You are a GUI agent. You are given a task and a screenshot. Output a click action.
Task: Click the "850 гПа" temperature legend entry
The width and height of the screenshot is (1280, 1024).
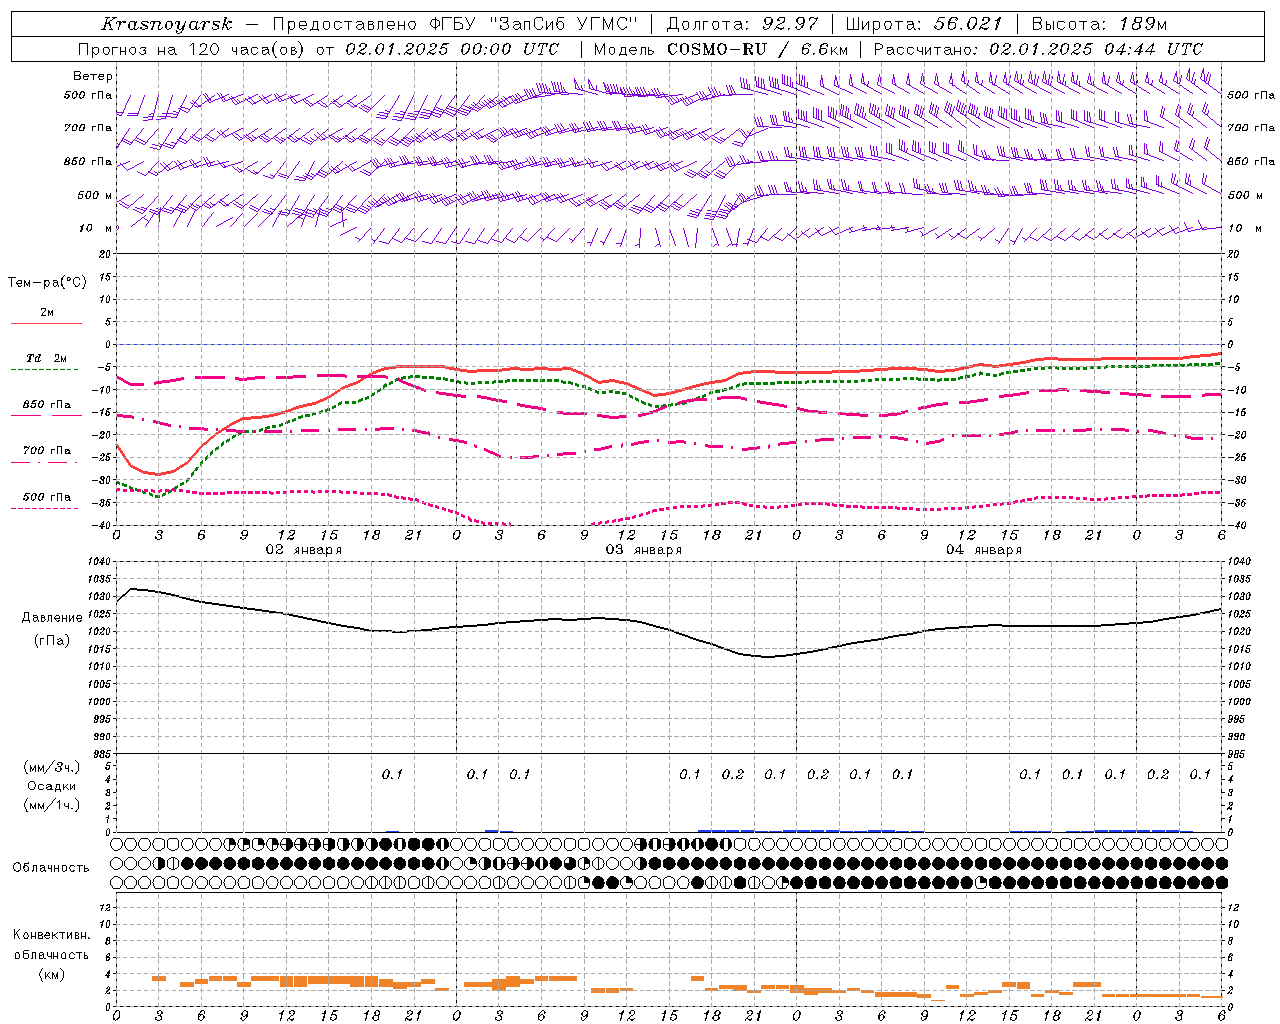pos(47,405)
